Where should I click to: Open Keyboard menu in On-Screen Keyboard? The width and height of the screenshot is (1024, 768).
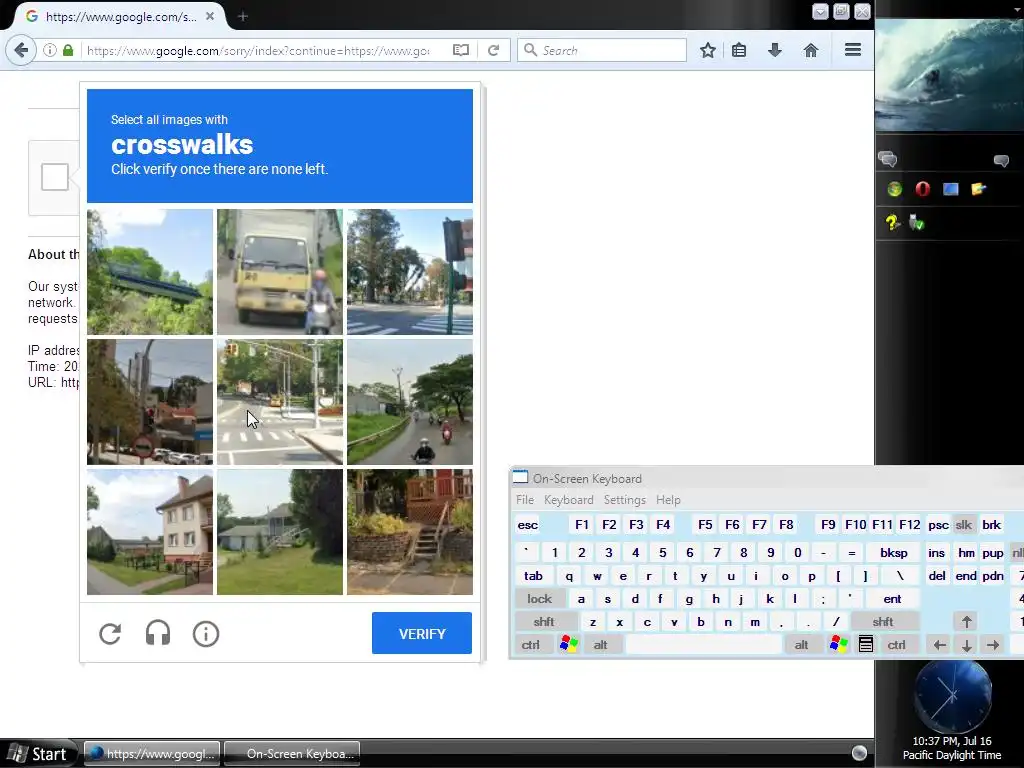coord(569,500)
